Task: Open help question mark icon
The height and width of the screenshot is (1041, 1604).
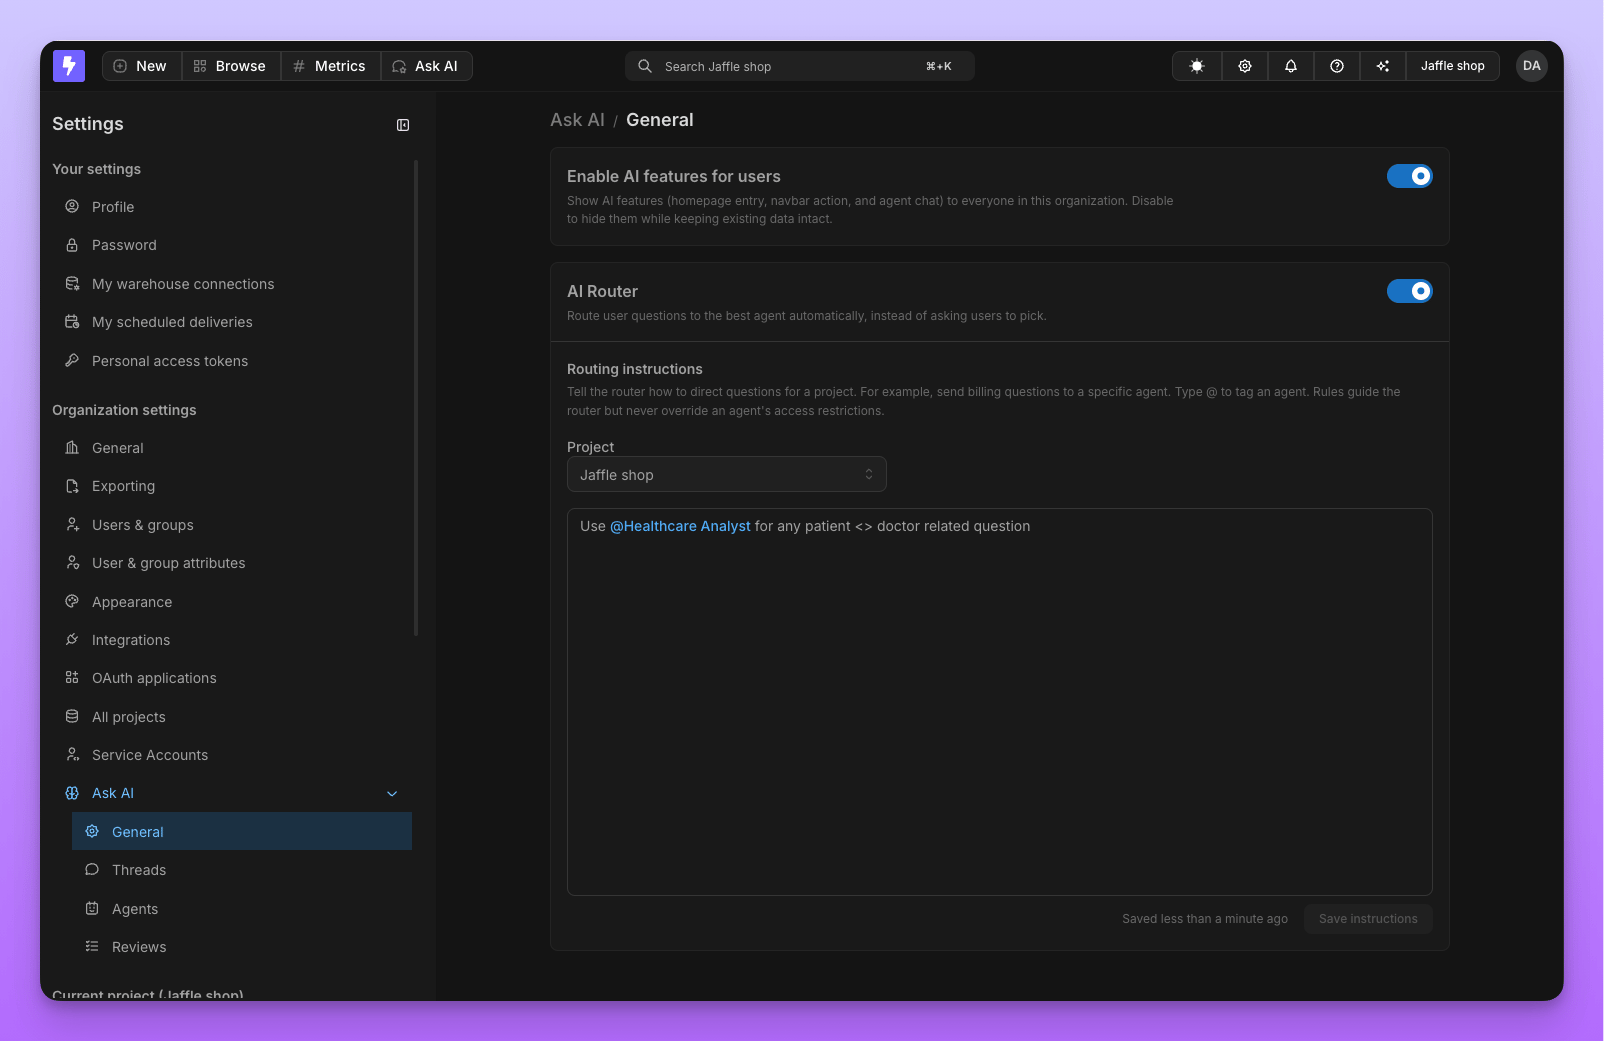Action: pyautogui.click(x=1337, y=66)
